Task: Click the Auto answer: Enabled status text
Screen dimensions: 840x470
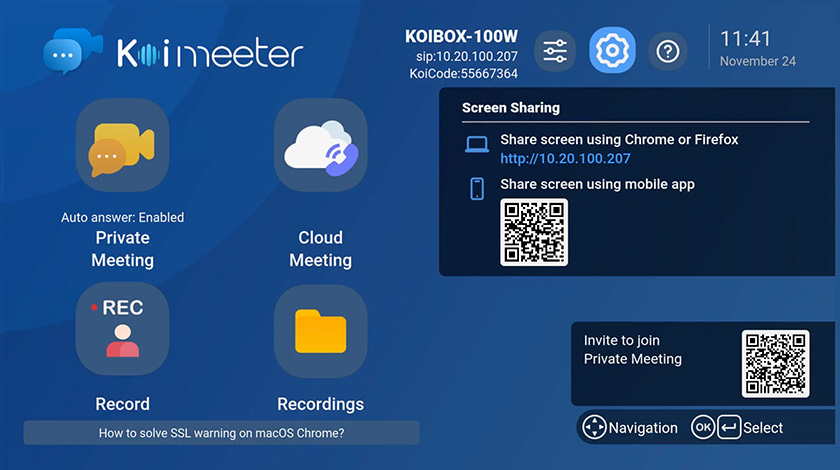Action: [x=122, y=217]
